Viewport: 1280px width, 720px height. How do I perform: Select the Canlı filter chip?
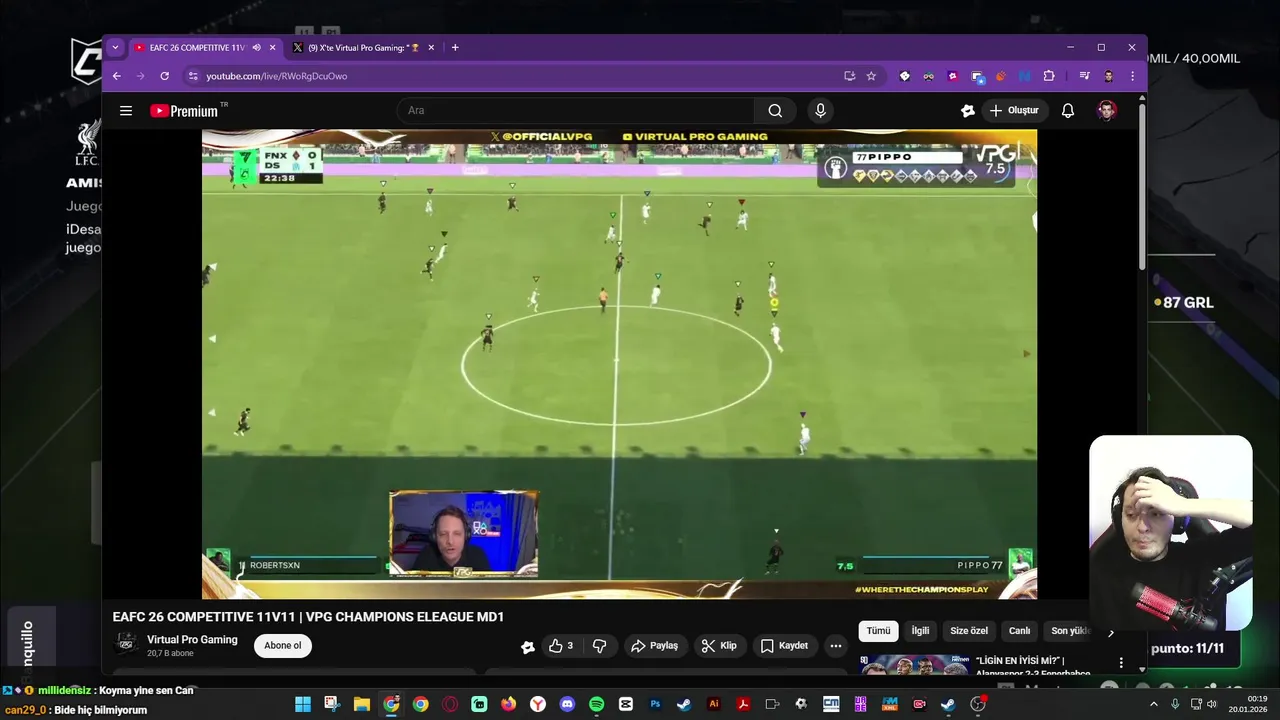pos(1019,631)
